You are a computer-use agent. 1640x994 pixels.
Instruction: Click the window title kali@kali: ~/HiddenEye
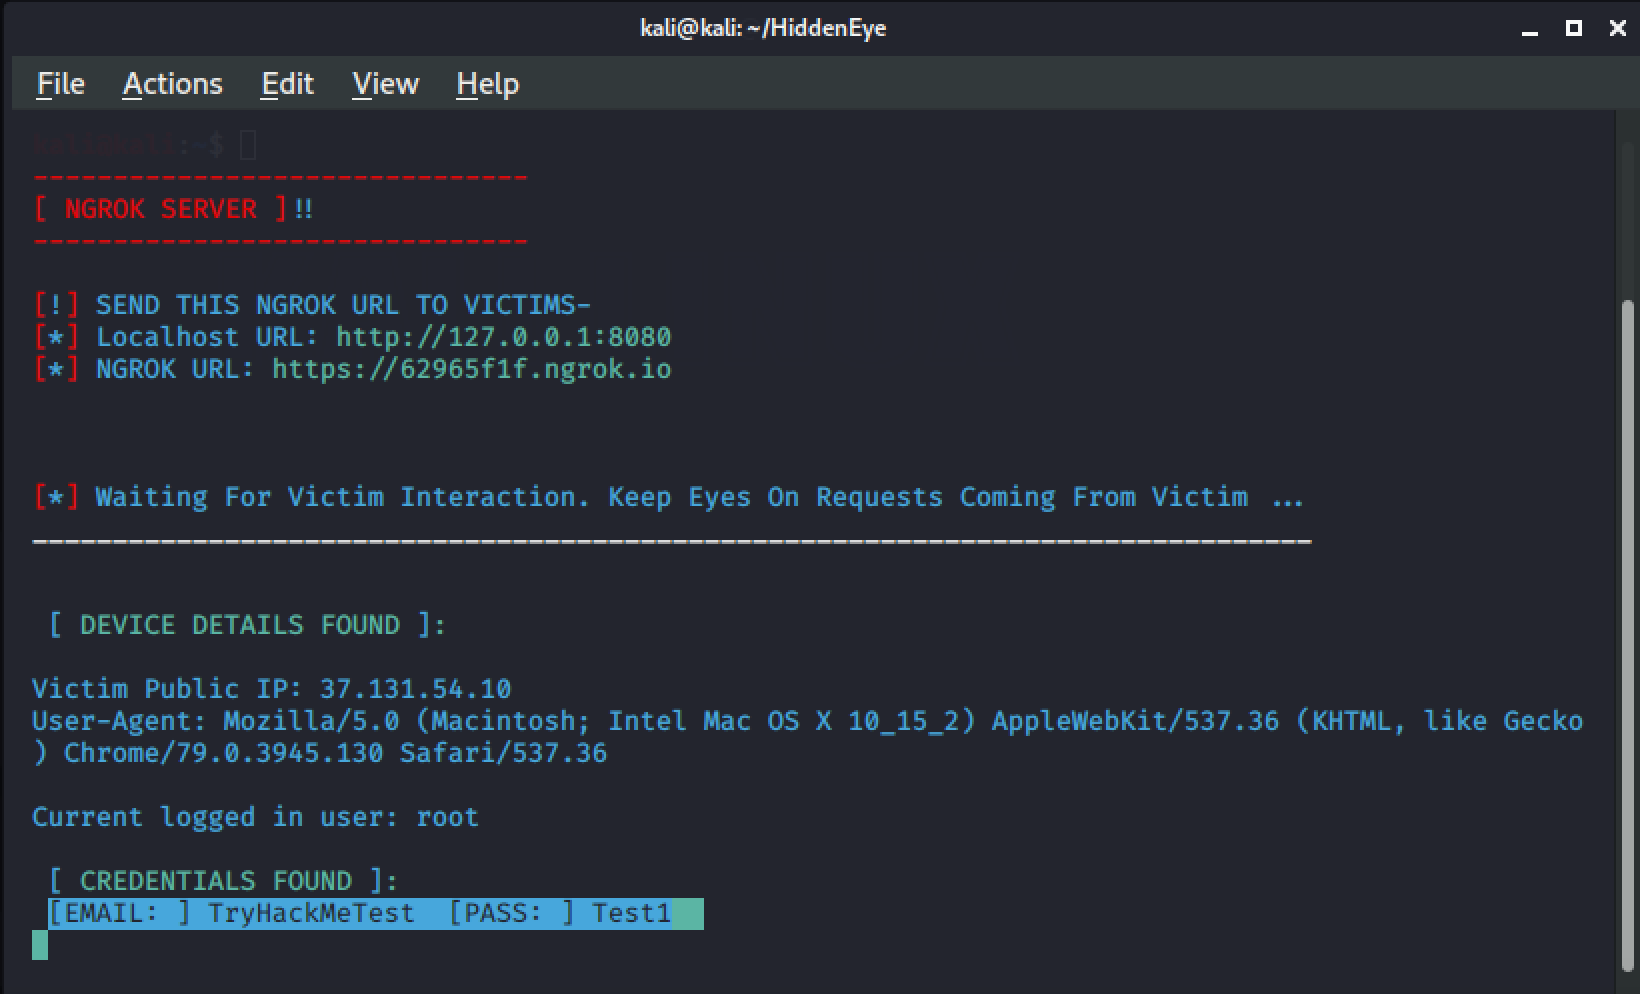pos(763,28)
